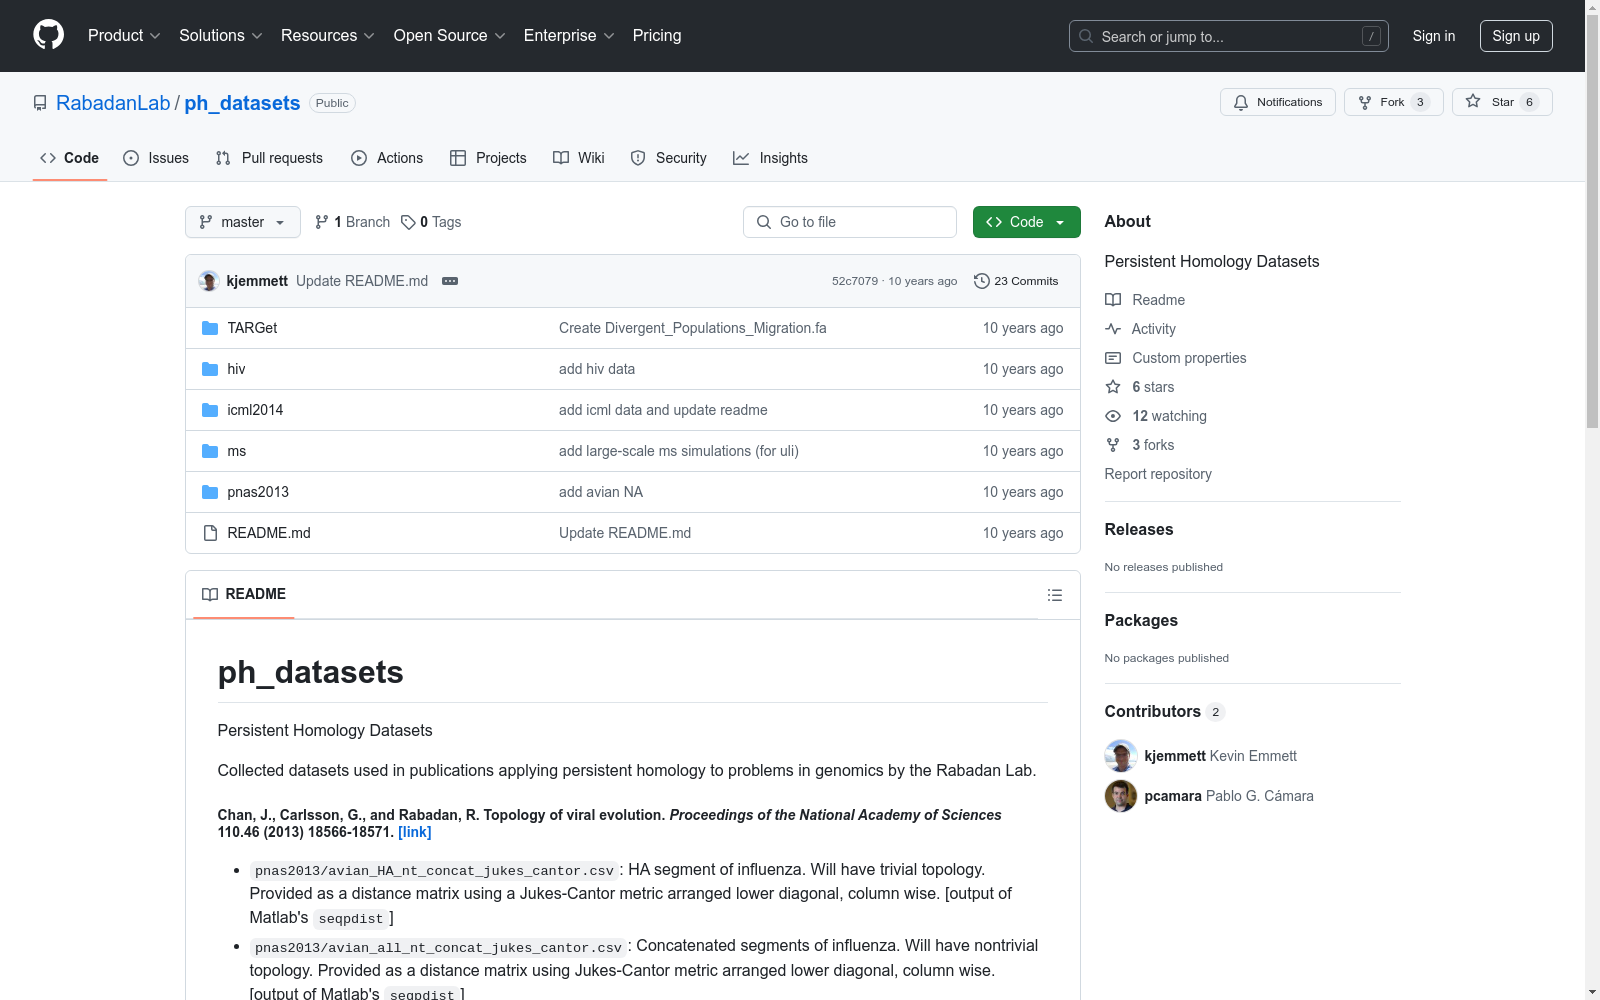Switch to the Pull requests tab
The width and height of the screenshot is (1600, 1000).
pyautogui.click(x=269, y=158)
